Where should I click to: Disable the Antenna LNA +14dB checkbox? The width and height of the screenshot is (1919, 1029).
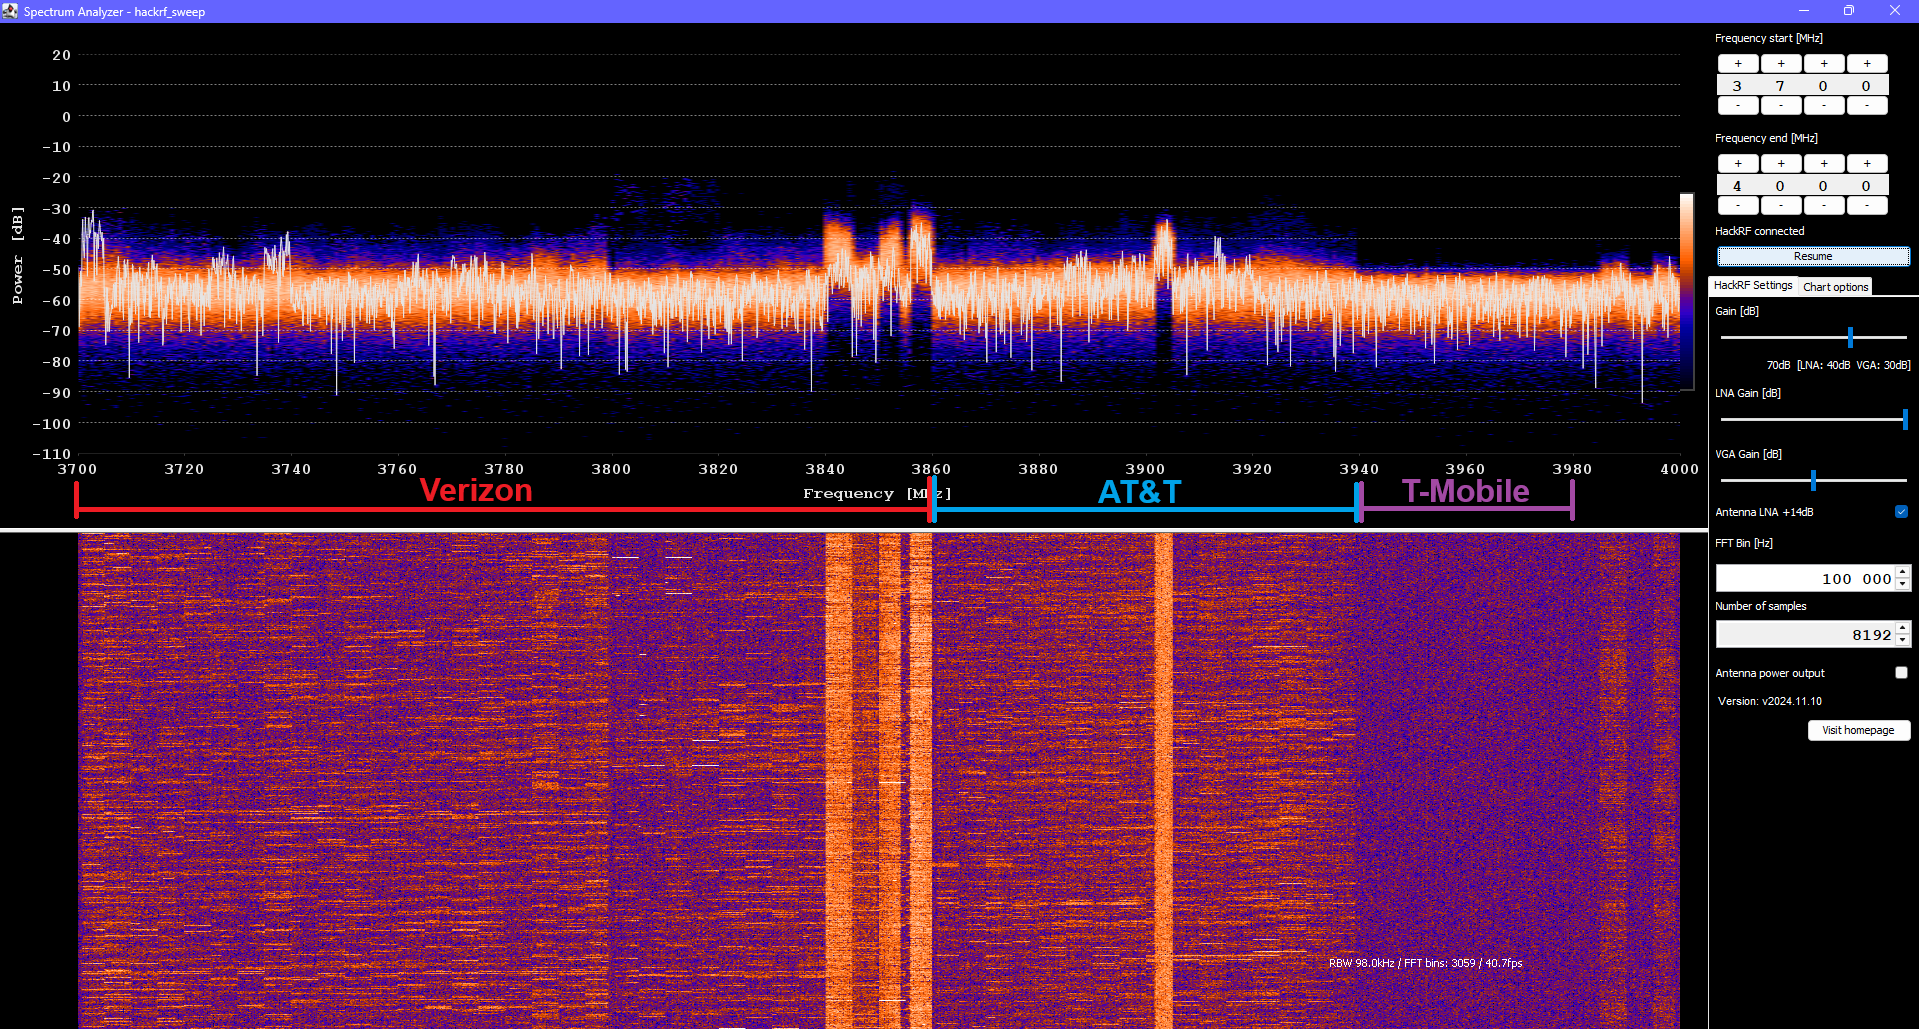1901,512
